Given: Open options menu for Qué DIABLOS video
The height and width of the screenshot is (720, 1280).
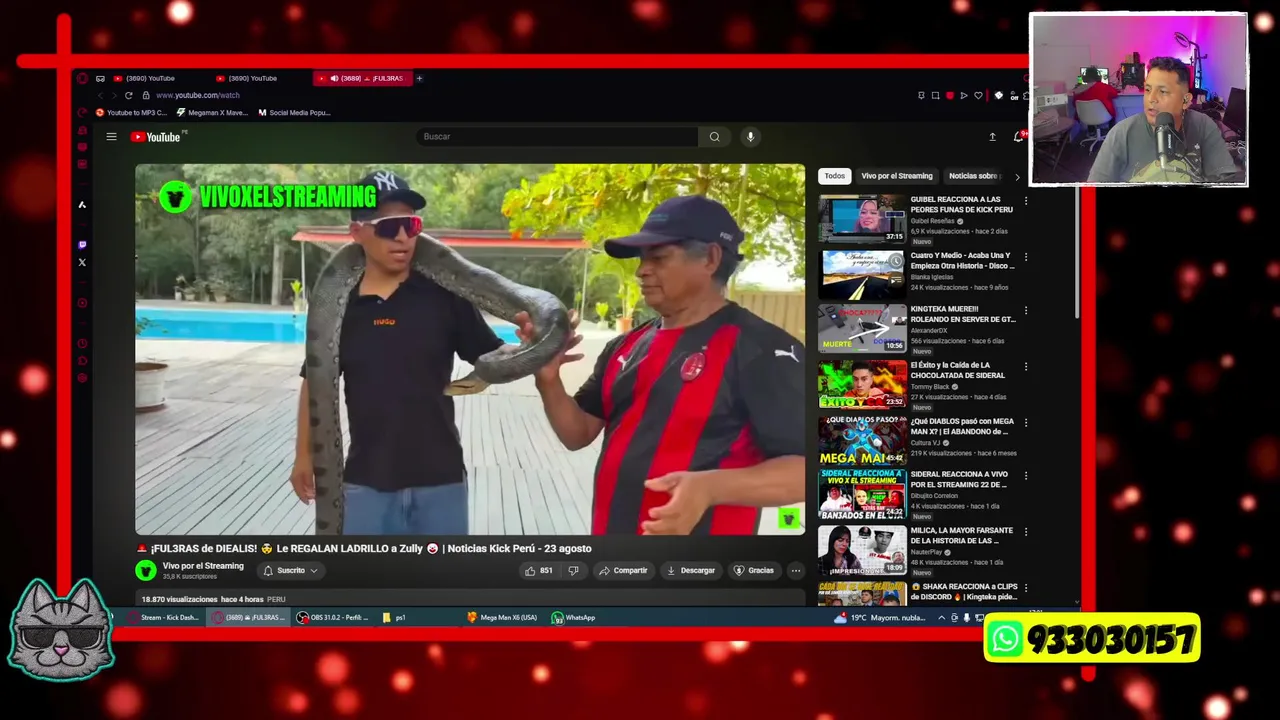Looking at the screenshot, I should pyautogui.click(x=1025, y=423).
